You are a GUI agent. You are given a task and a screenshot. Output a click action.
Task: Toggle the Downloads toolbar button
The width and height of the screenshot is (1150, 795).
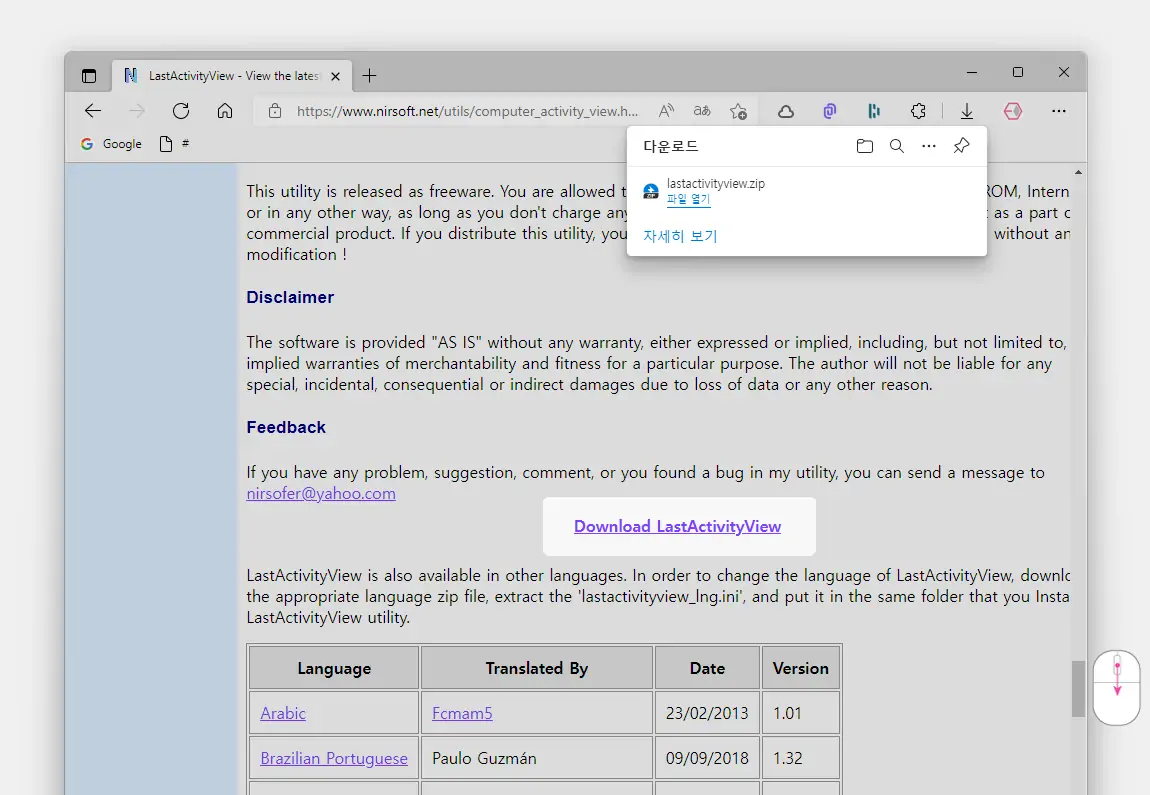967,111
